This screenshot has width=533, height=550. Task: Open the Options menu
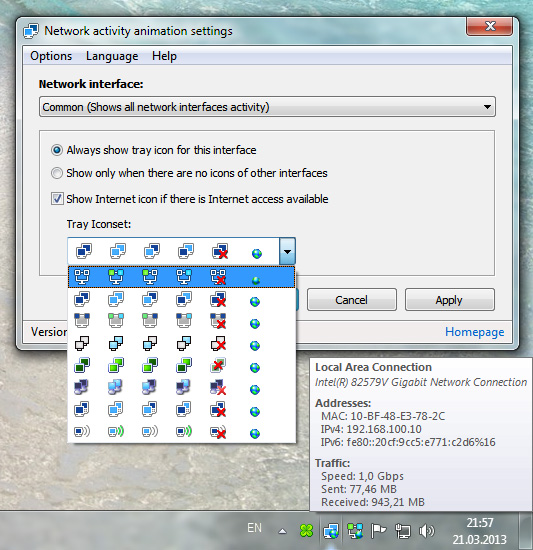coord(51,56)
